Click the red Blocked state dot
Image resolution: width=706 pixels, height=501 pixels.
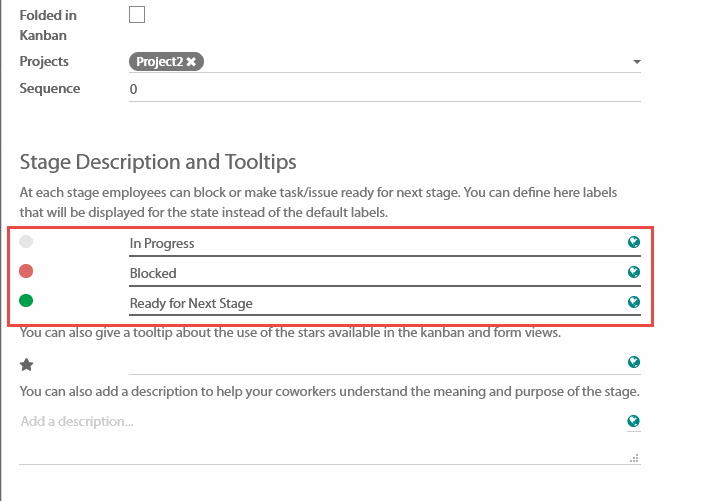(26, 271)
